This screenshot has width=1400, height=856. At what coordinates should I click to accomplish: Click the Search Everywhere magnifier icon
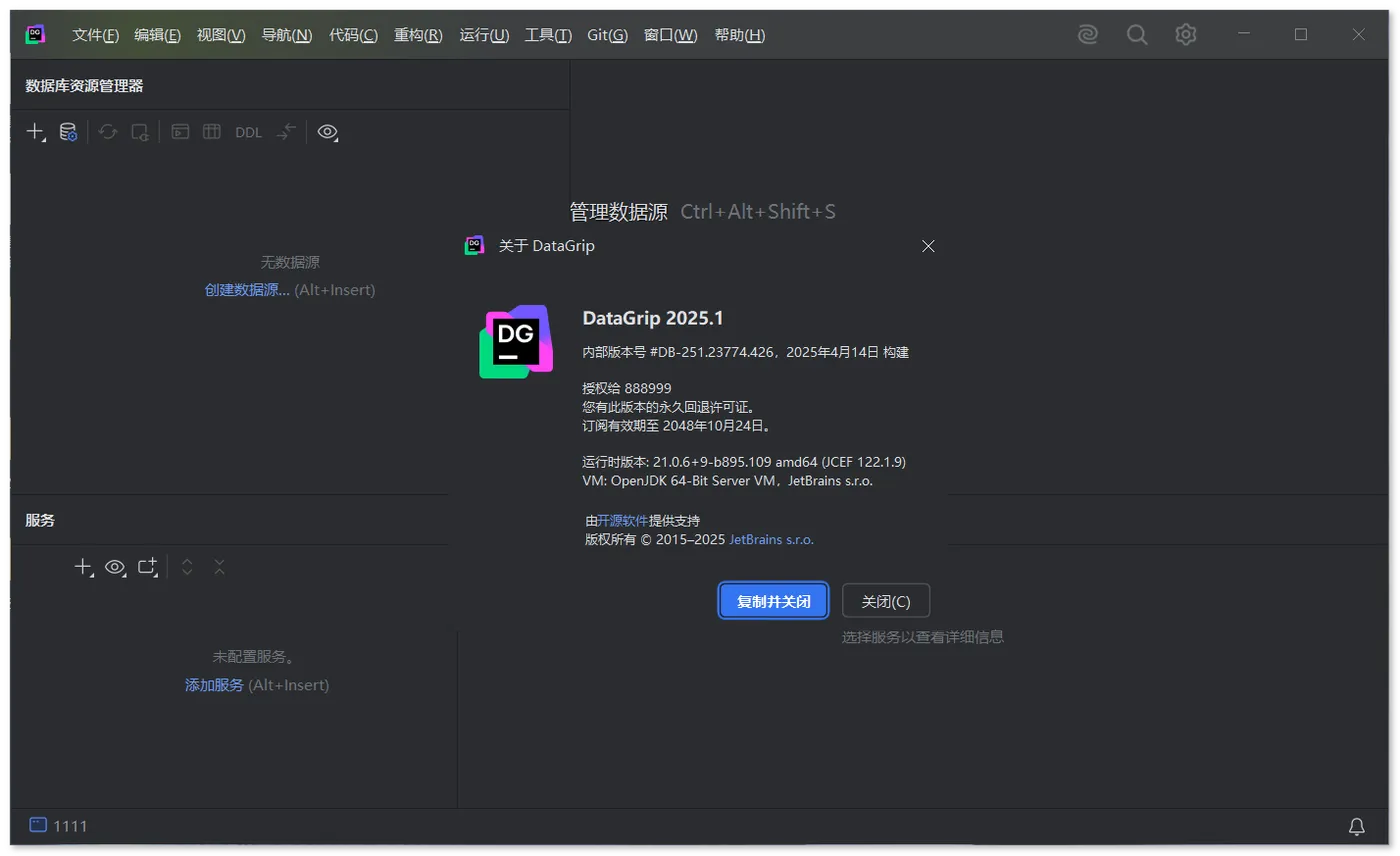(1137, 35)
